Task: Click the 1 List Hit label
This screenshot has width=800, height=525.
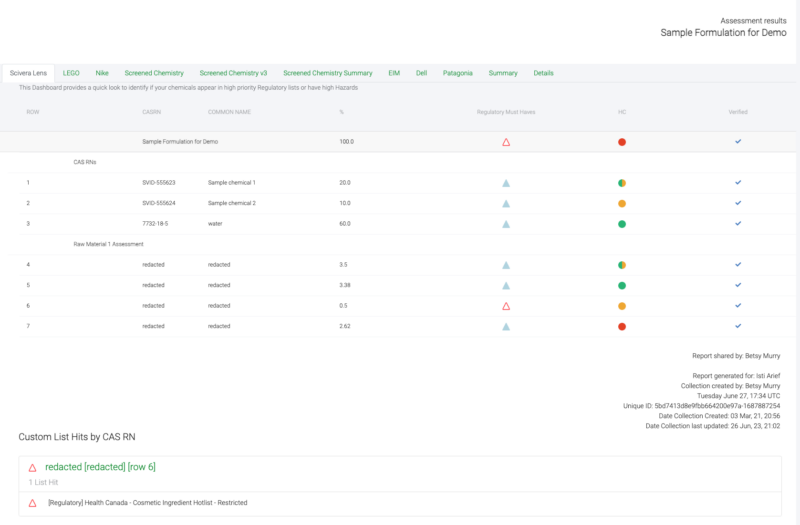Action: (43, 482)
